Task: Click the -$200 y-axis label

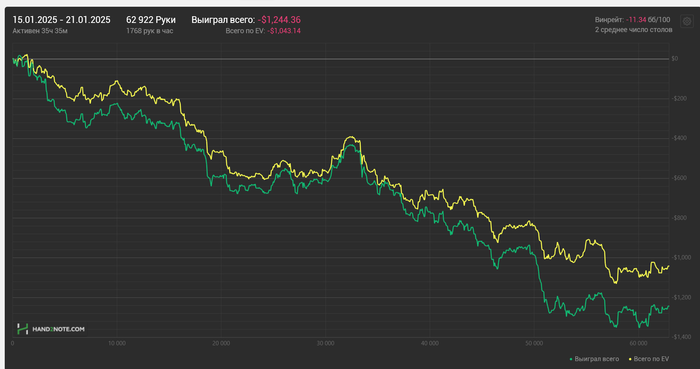Action: pyautogui.click(x=679, y=98)
